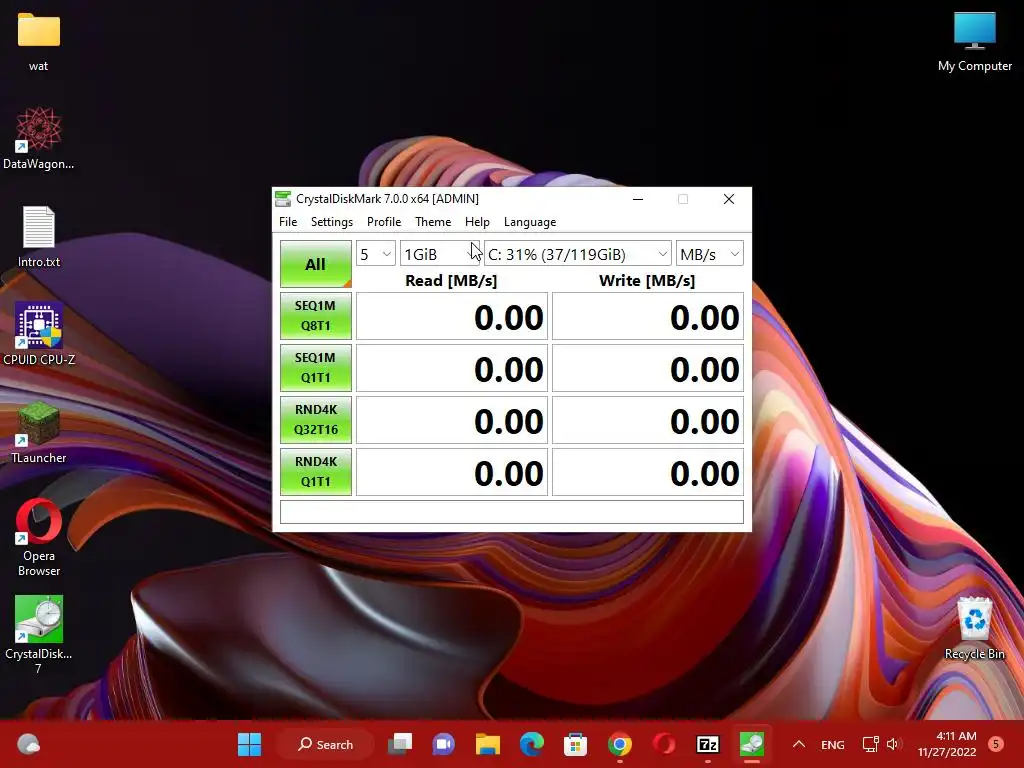Click the CrystalDiskMark title bar icon
1024x768 pixels.
pos(283,199)
